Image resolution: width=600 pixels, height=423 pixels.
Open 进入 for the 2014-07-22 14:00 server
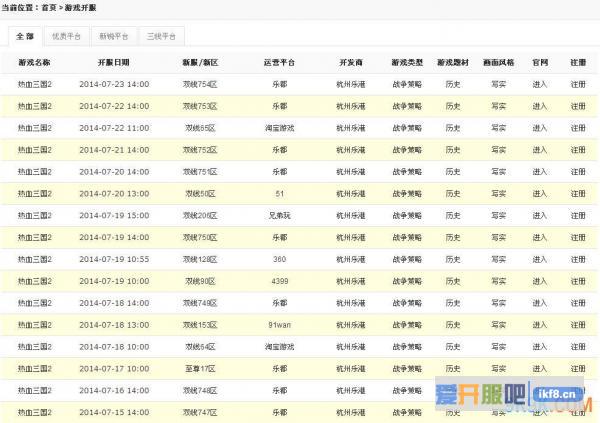coord(540,106)
